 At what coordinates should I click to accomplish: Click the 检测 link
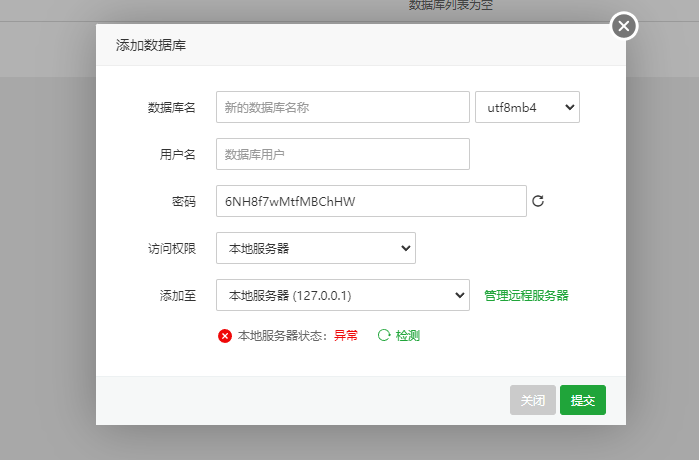pos(408,336)
